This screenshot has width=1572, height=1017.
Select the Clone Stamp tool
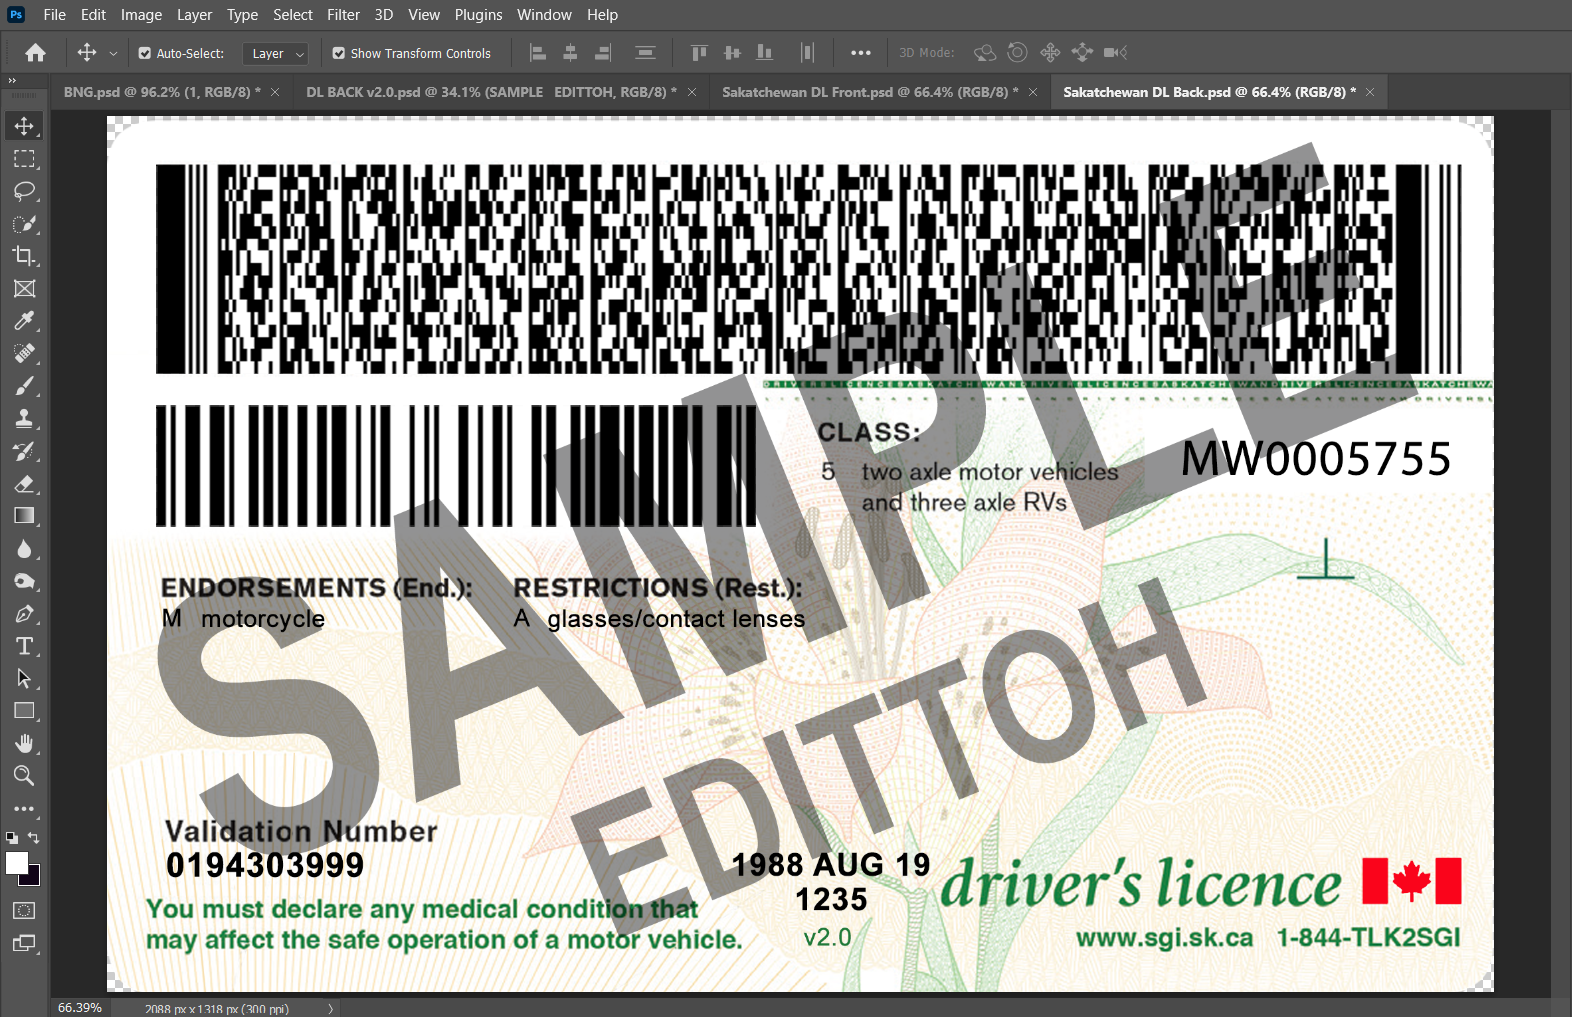[24, 419]
